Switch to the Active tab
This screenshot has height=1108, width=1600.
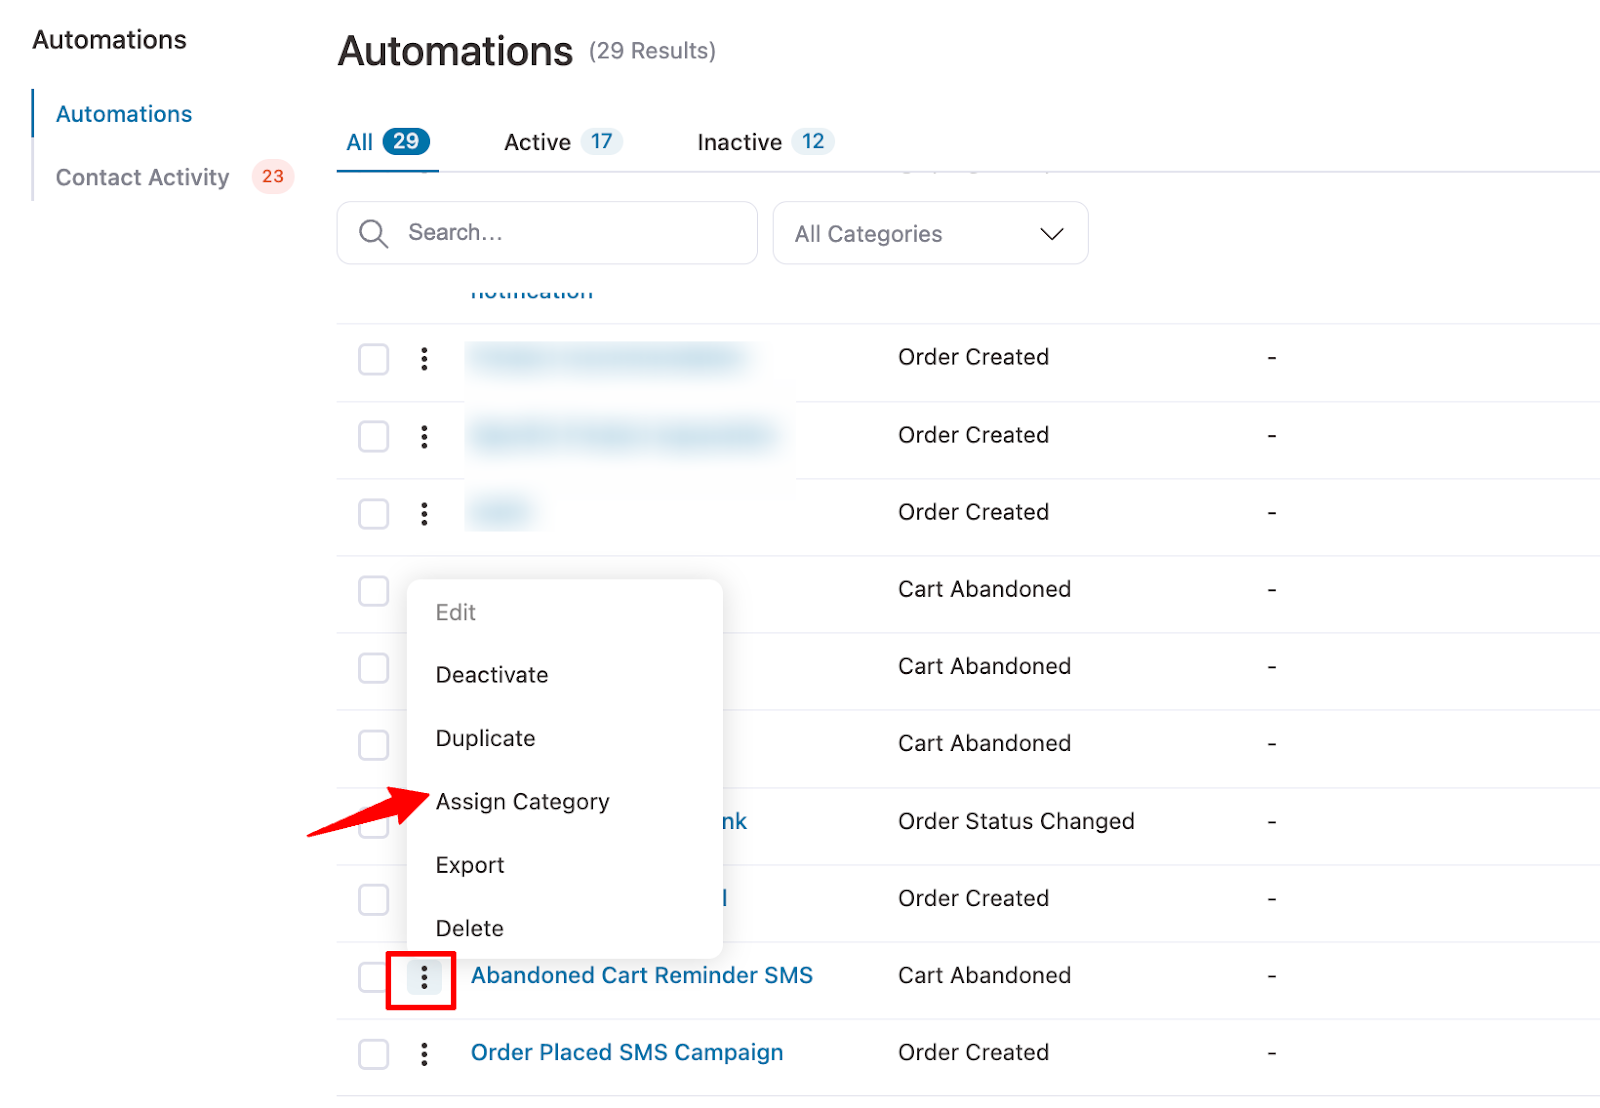click(562, 142)
